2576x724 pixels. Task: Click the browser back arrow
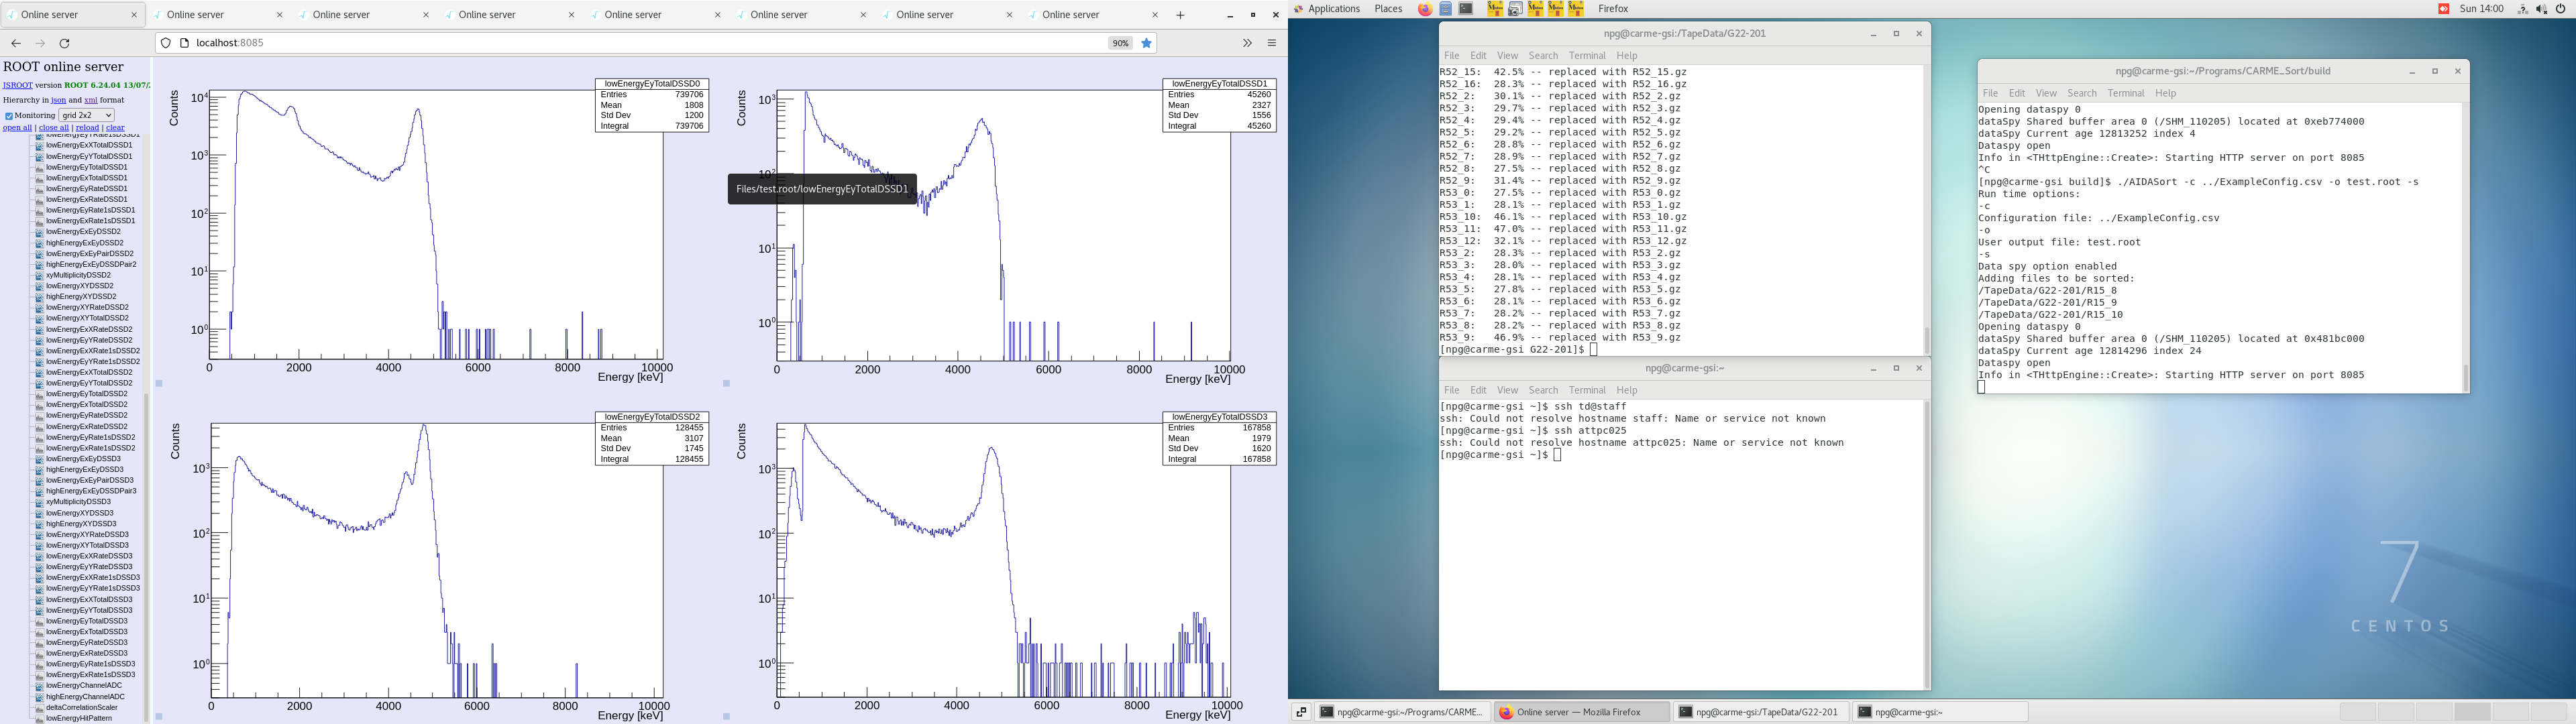pyautogui.click(x=16, y=43)
